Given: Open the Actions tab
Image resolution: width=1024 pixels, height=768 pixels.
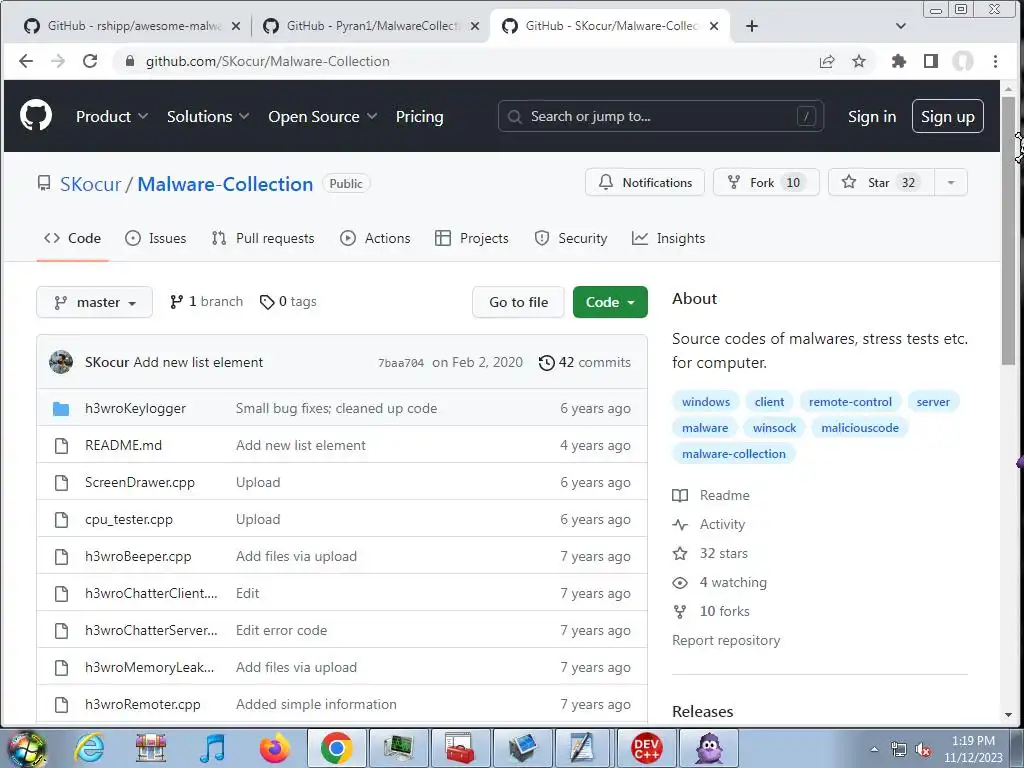Looking at the screenshot, I should pyautogui.click(x=375, y=238).
